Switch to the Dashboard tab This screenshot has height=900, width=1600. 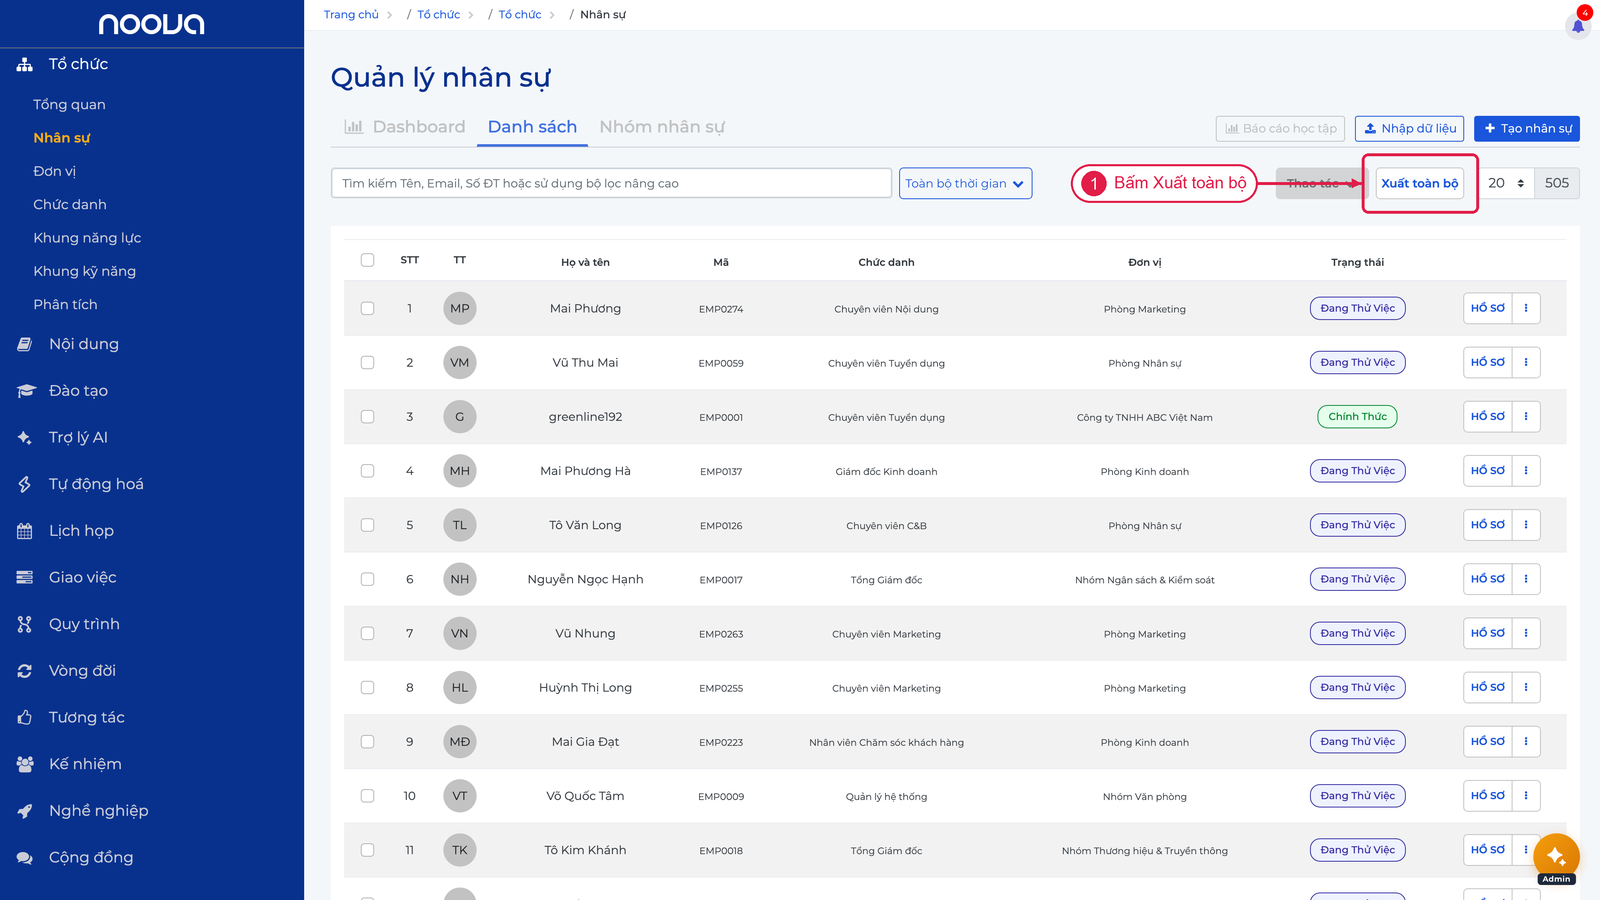pos(405,127)
